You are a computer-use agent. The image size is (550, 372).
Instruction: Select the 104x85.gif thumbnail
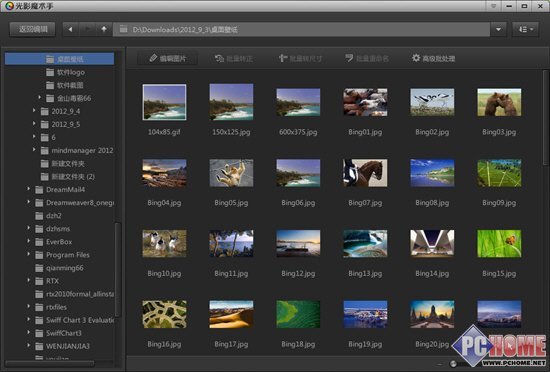pos(165,102)
